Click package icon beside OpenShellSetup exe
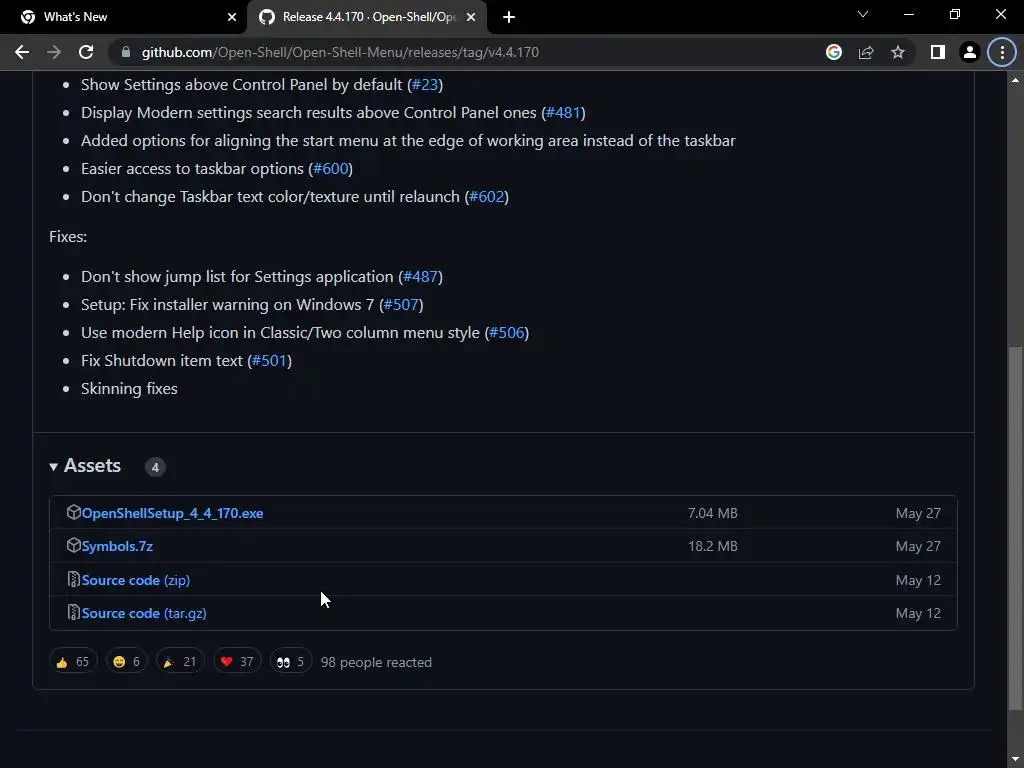The width and height of the screenshot is (1024, 768). point(73,513)
